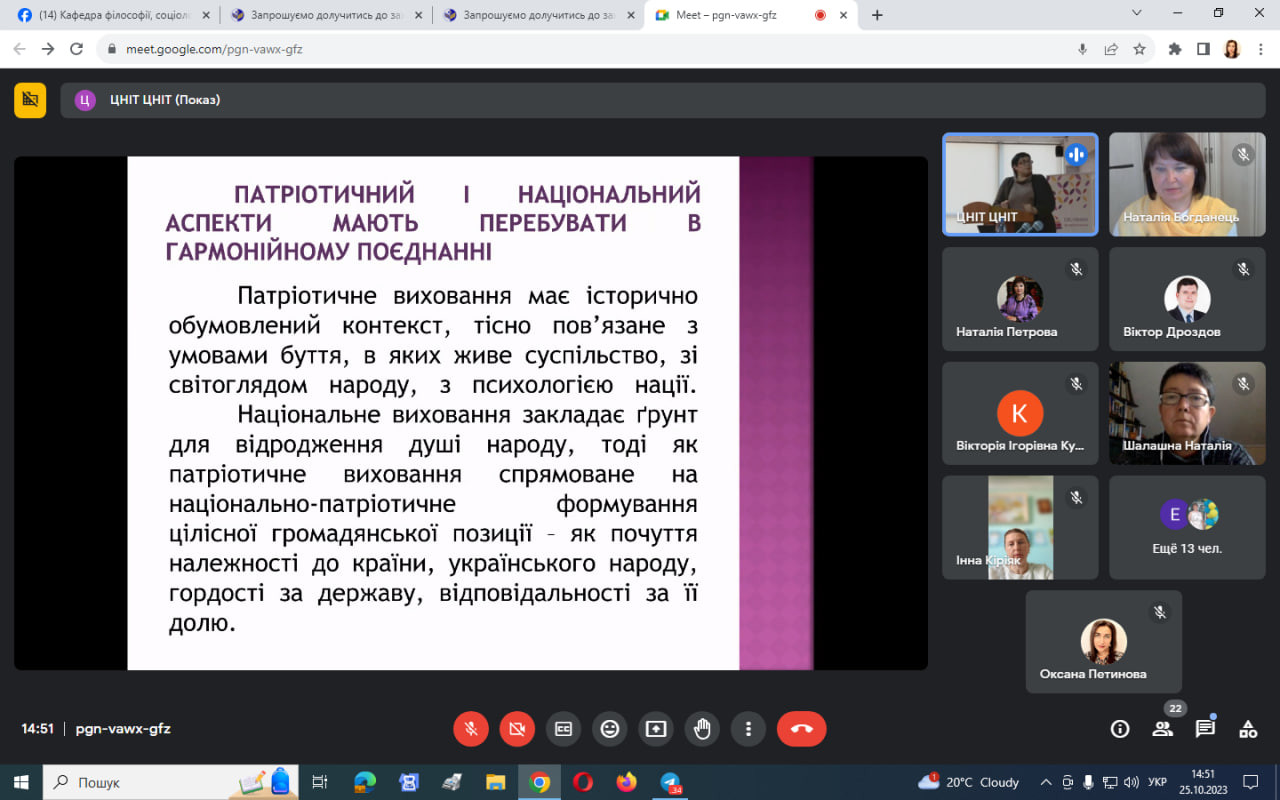Open the Windows Start menu
The width and height of the screenshot is (1280, 800).
pos(20,782)
